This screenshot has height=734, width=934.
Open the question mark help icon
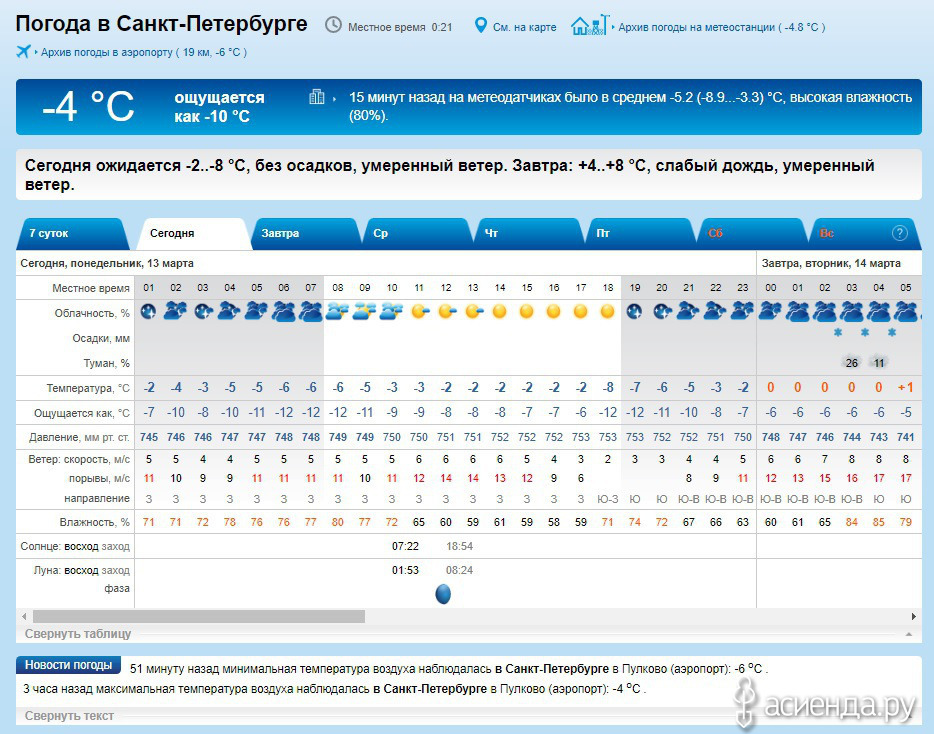click(x=899, y=233)
